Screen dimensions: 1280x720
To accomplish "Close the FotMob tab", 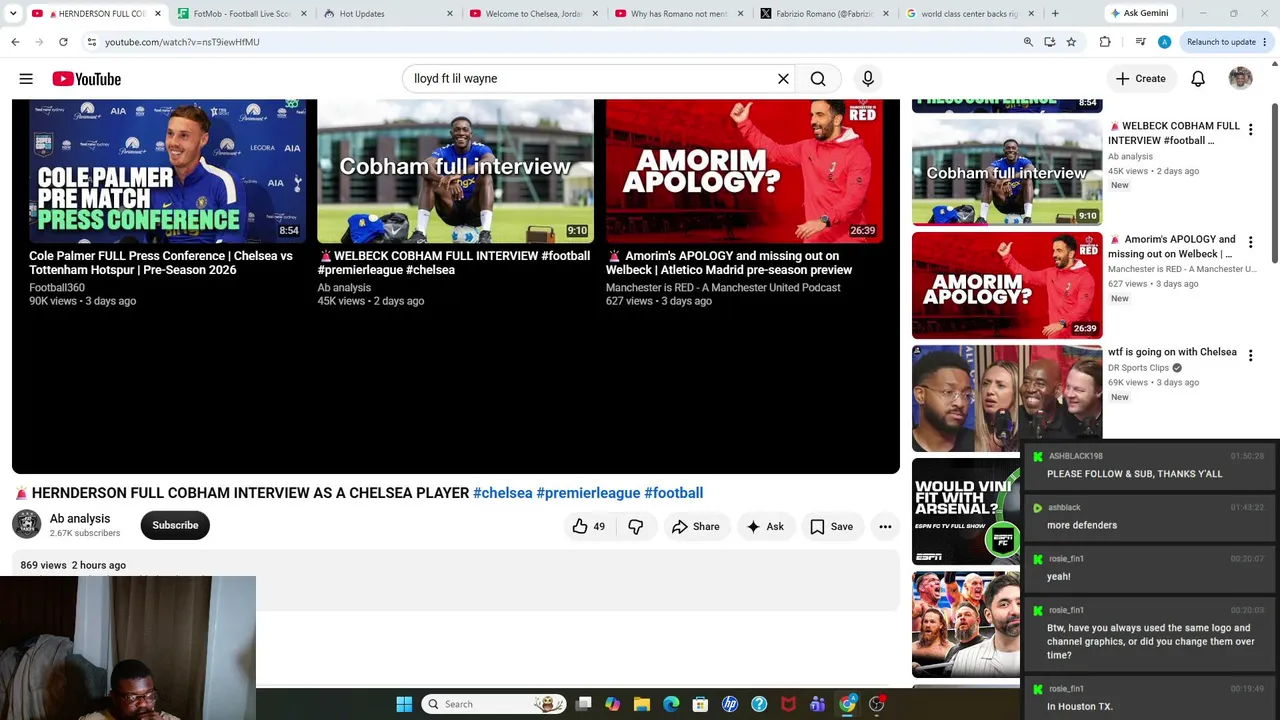I will [303, 14].
